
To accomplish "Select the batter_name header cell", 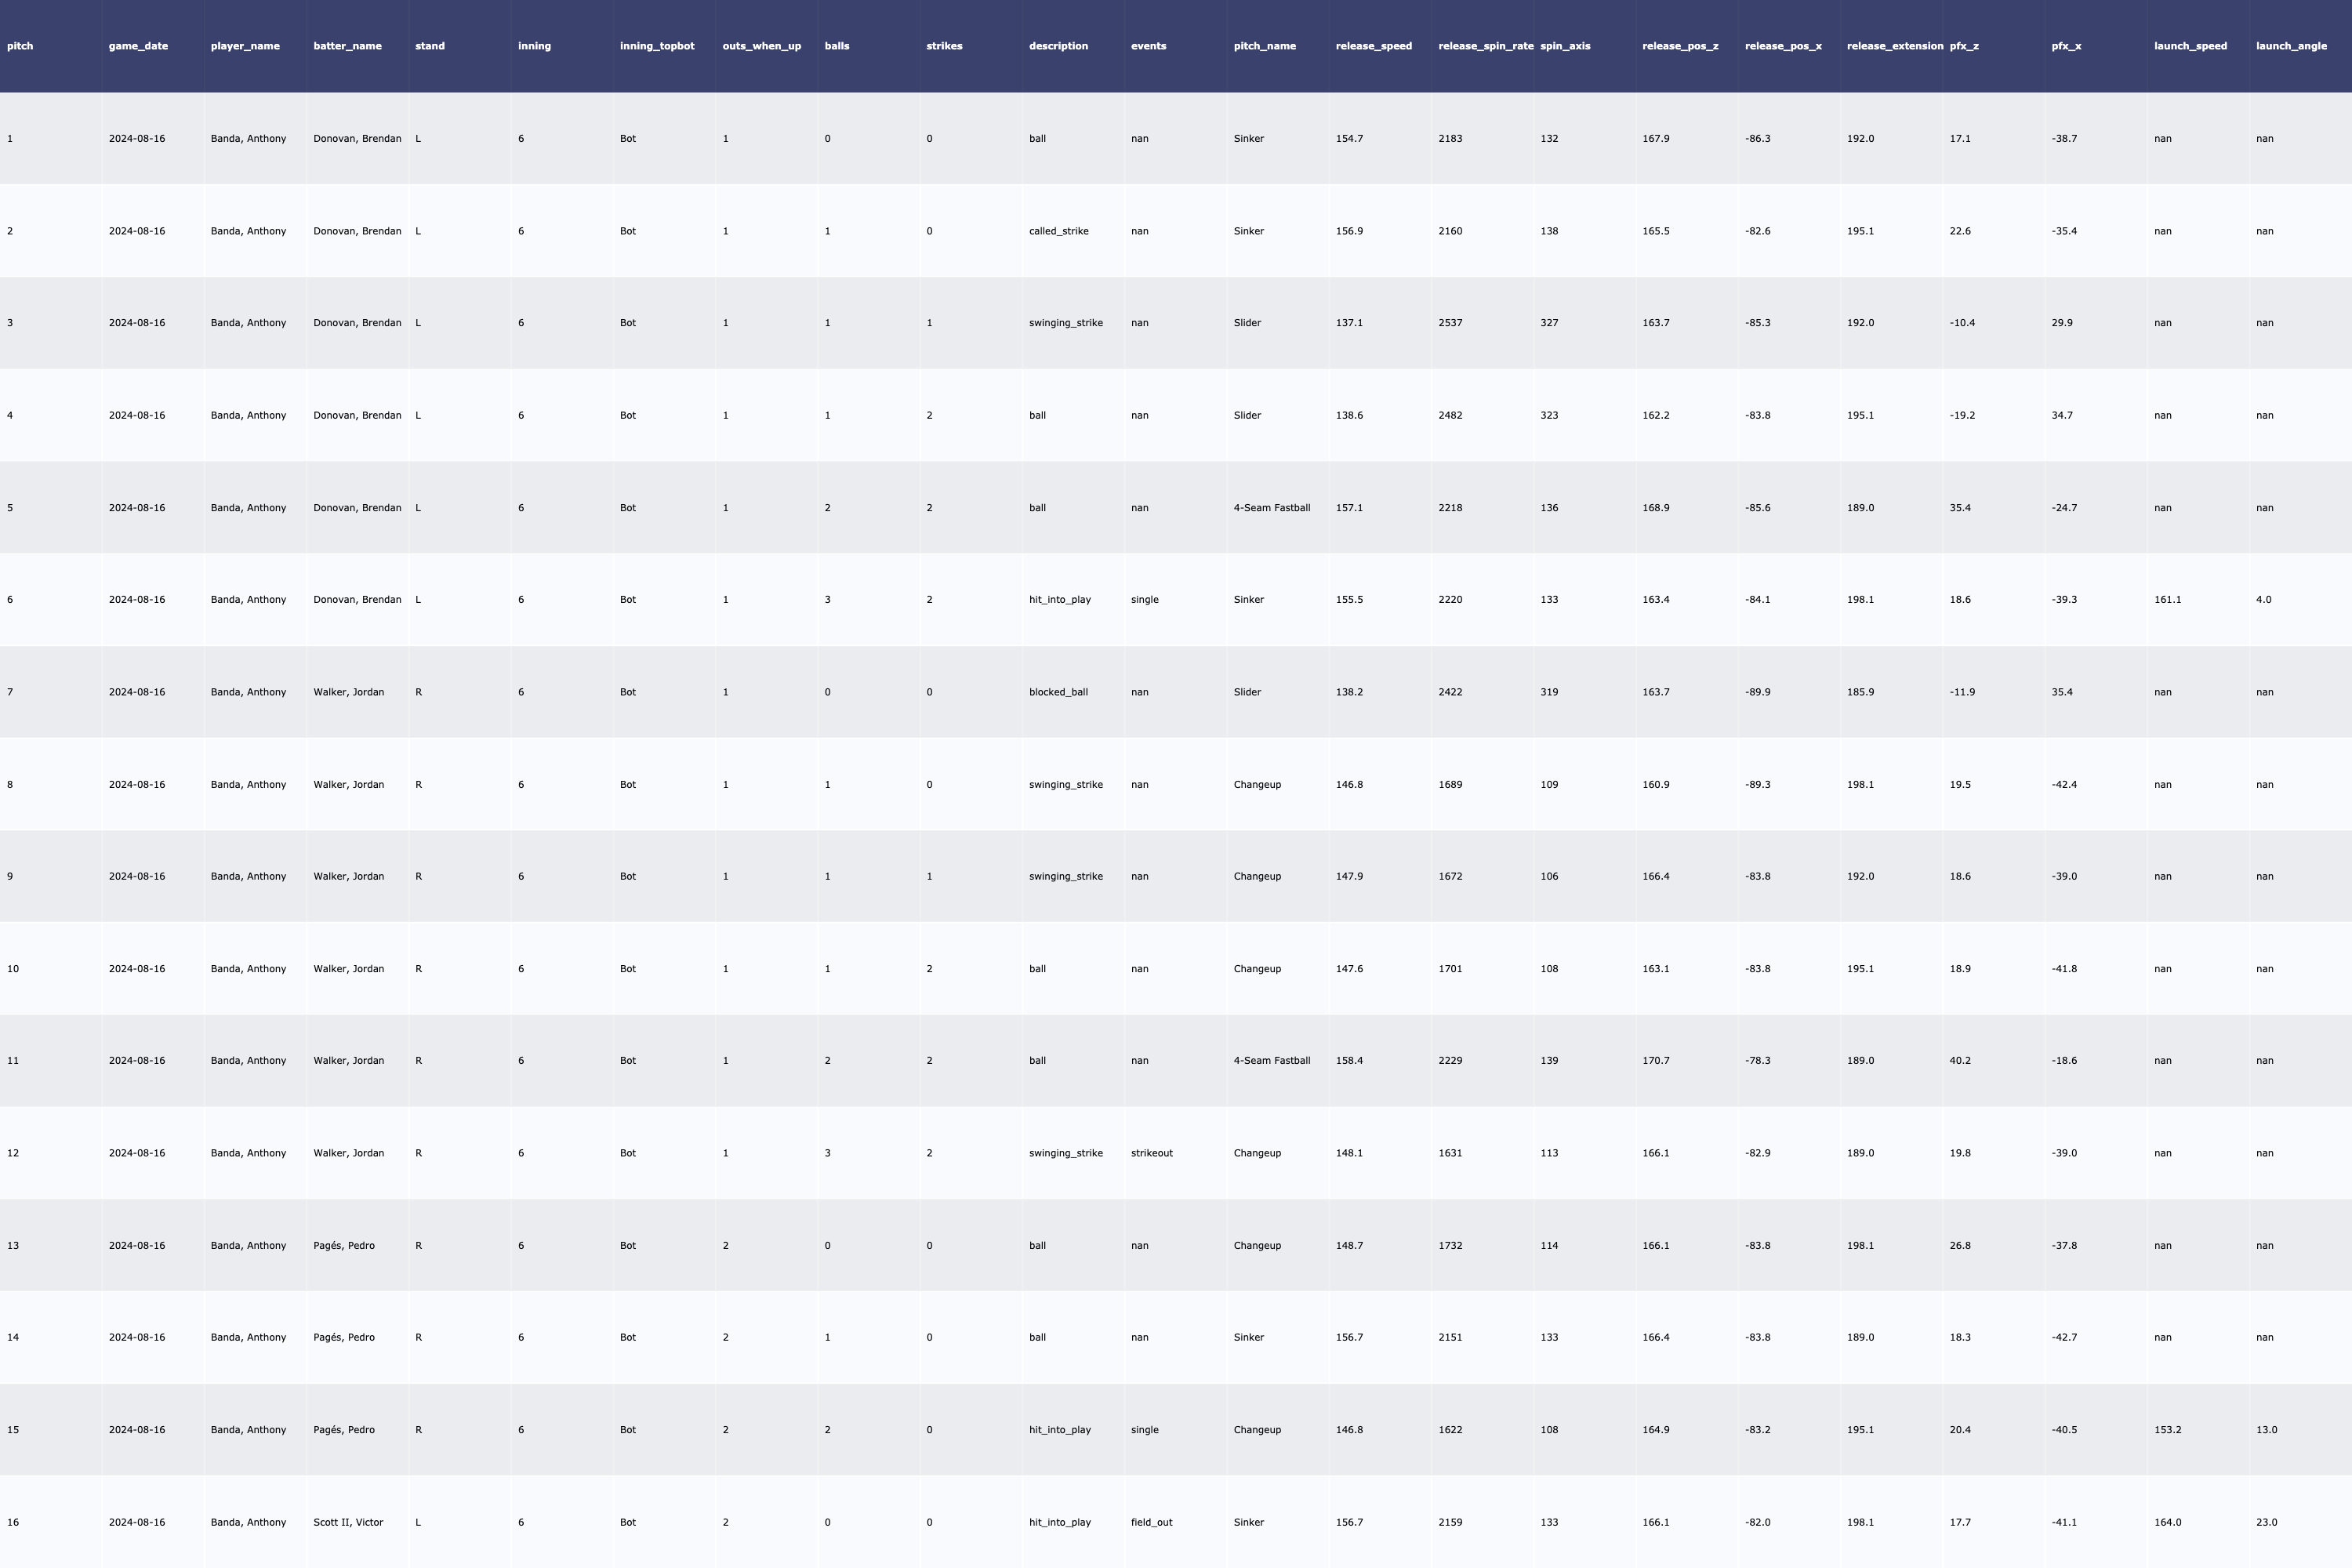I will [x=347, y=46].
